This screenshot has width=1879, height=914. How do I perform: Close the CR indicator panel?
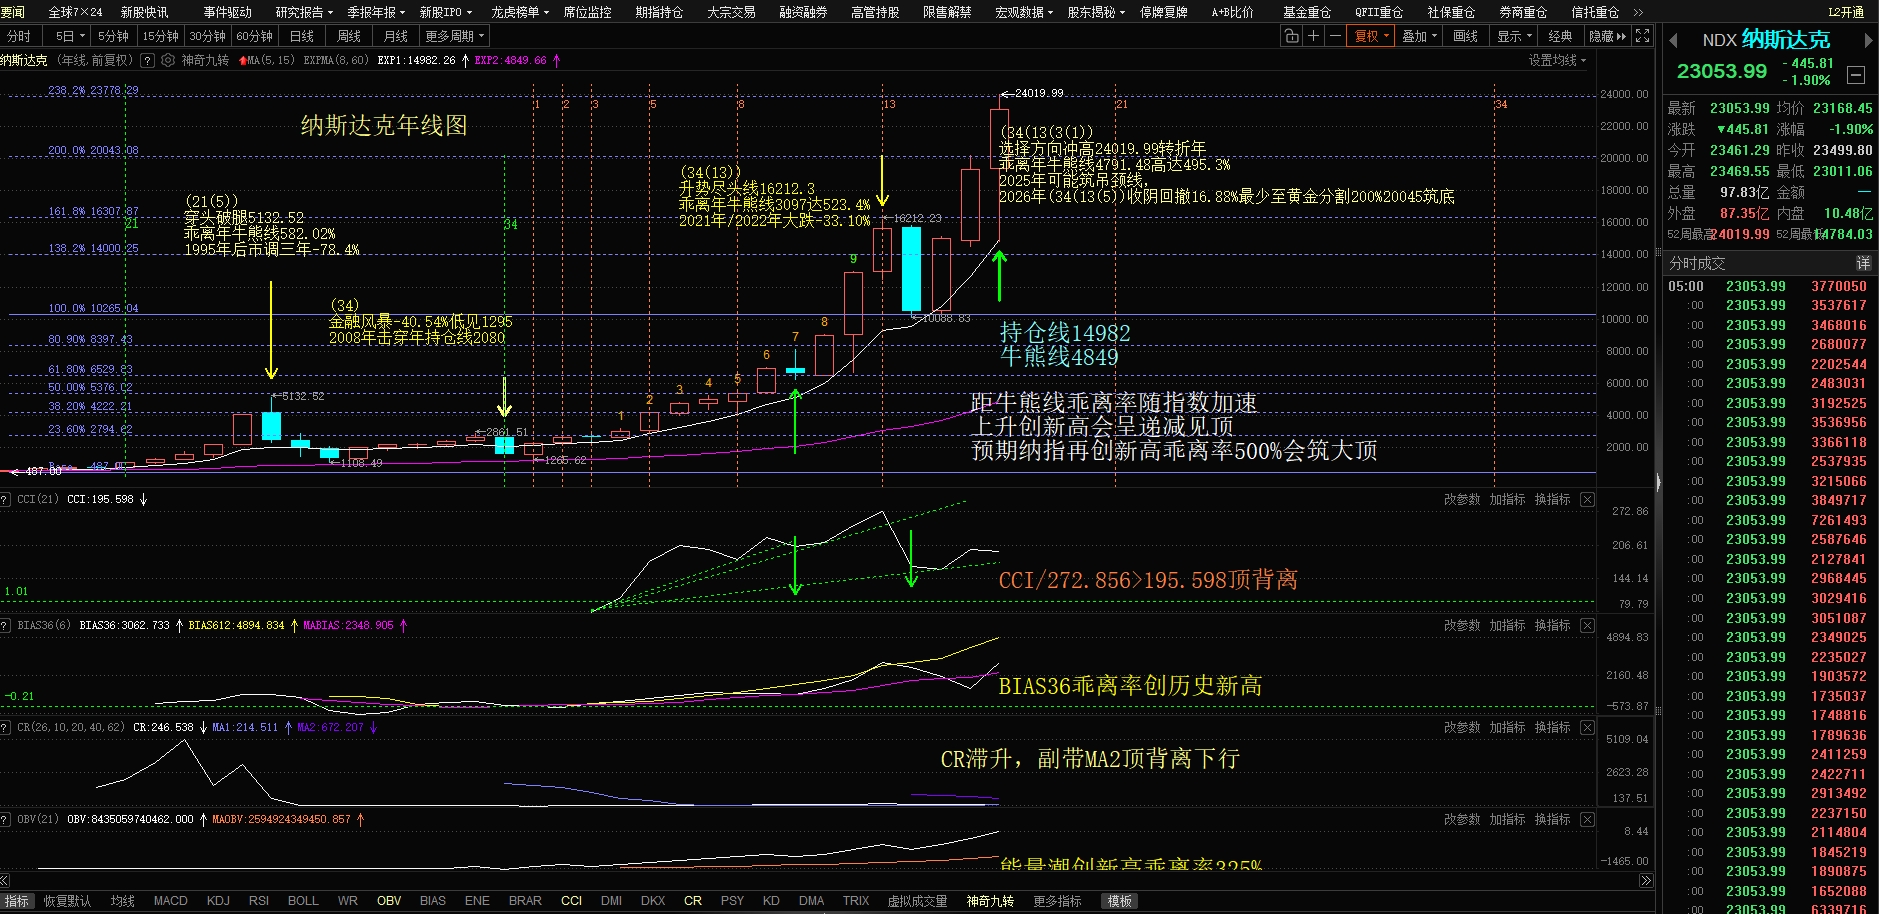(1587, 727)
